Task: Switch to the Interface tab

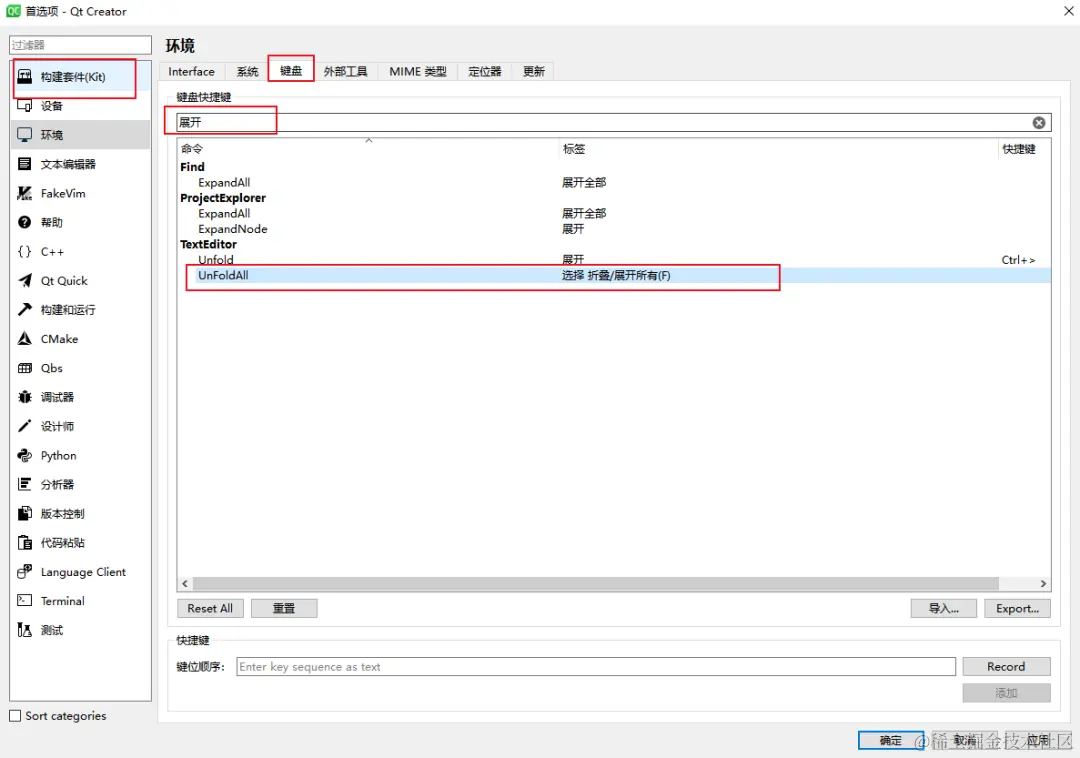Action: tap(191, 72)
